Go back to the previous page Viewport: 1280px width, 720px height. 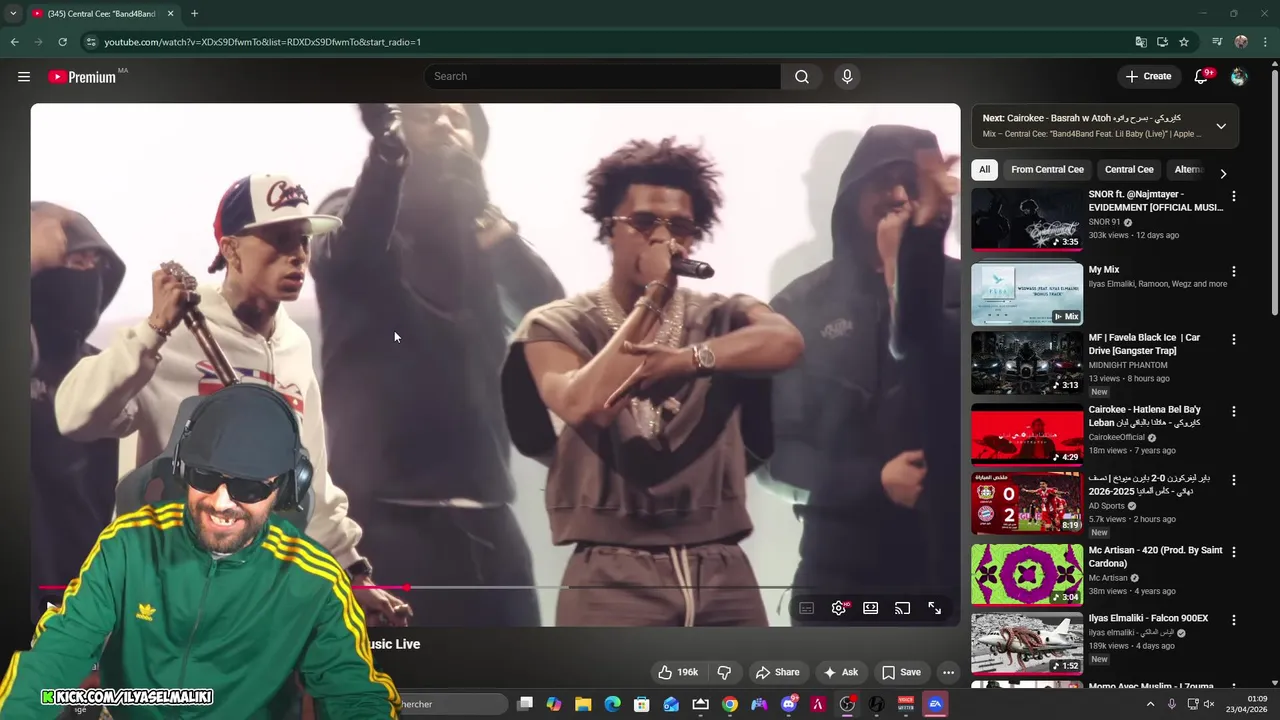pyautogui.click(x=15, y=42)
